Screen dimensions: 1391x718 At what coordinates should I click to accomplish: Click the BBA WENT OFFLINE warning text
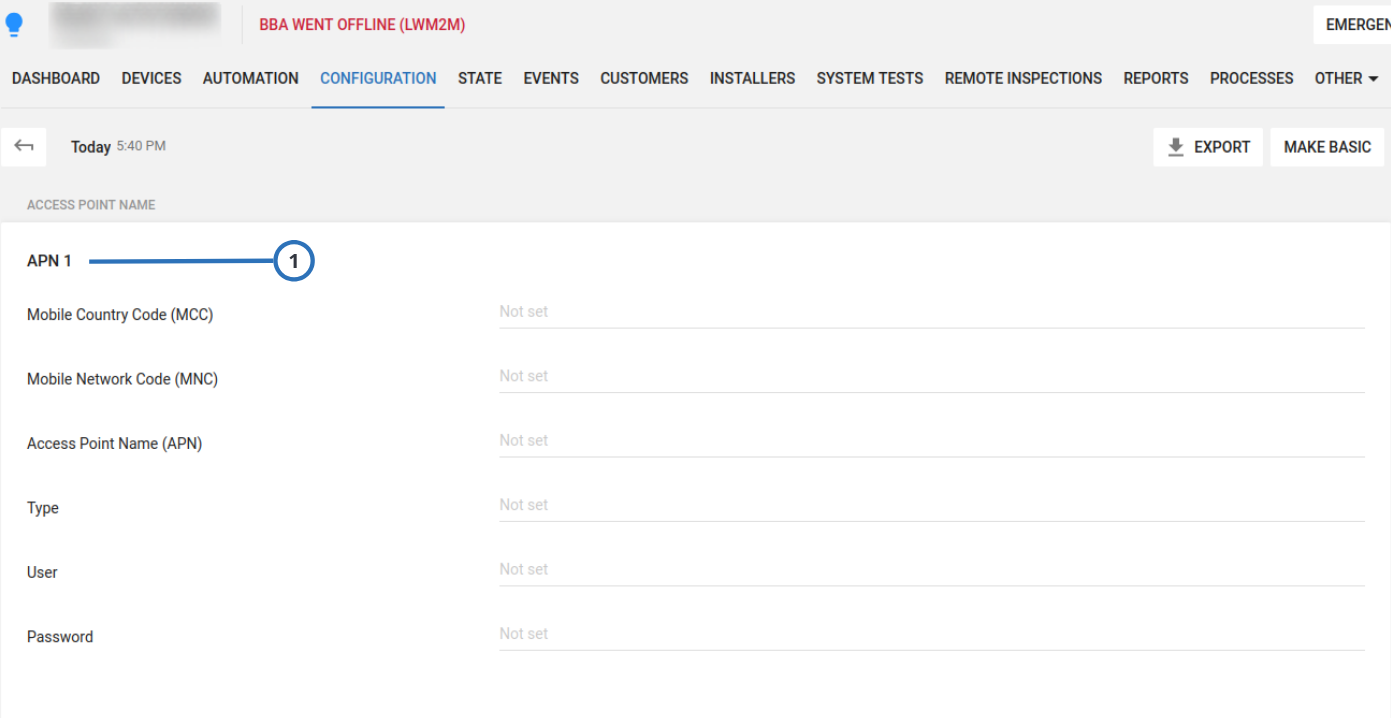(x=360, y=24)
